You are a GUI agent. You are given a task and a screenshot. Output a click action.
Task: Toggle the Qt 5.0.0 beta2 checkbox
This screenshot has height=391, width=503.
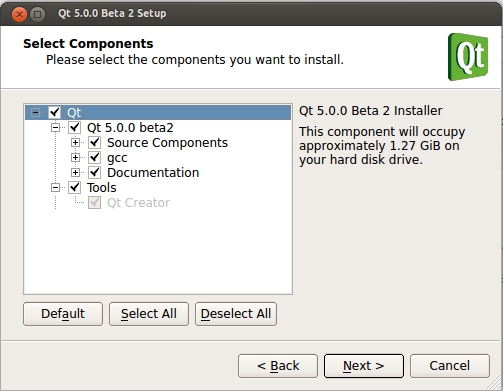75,127
